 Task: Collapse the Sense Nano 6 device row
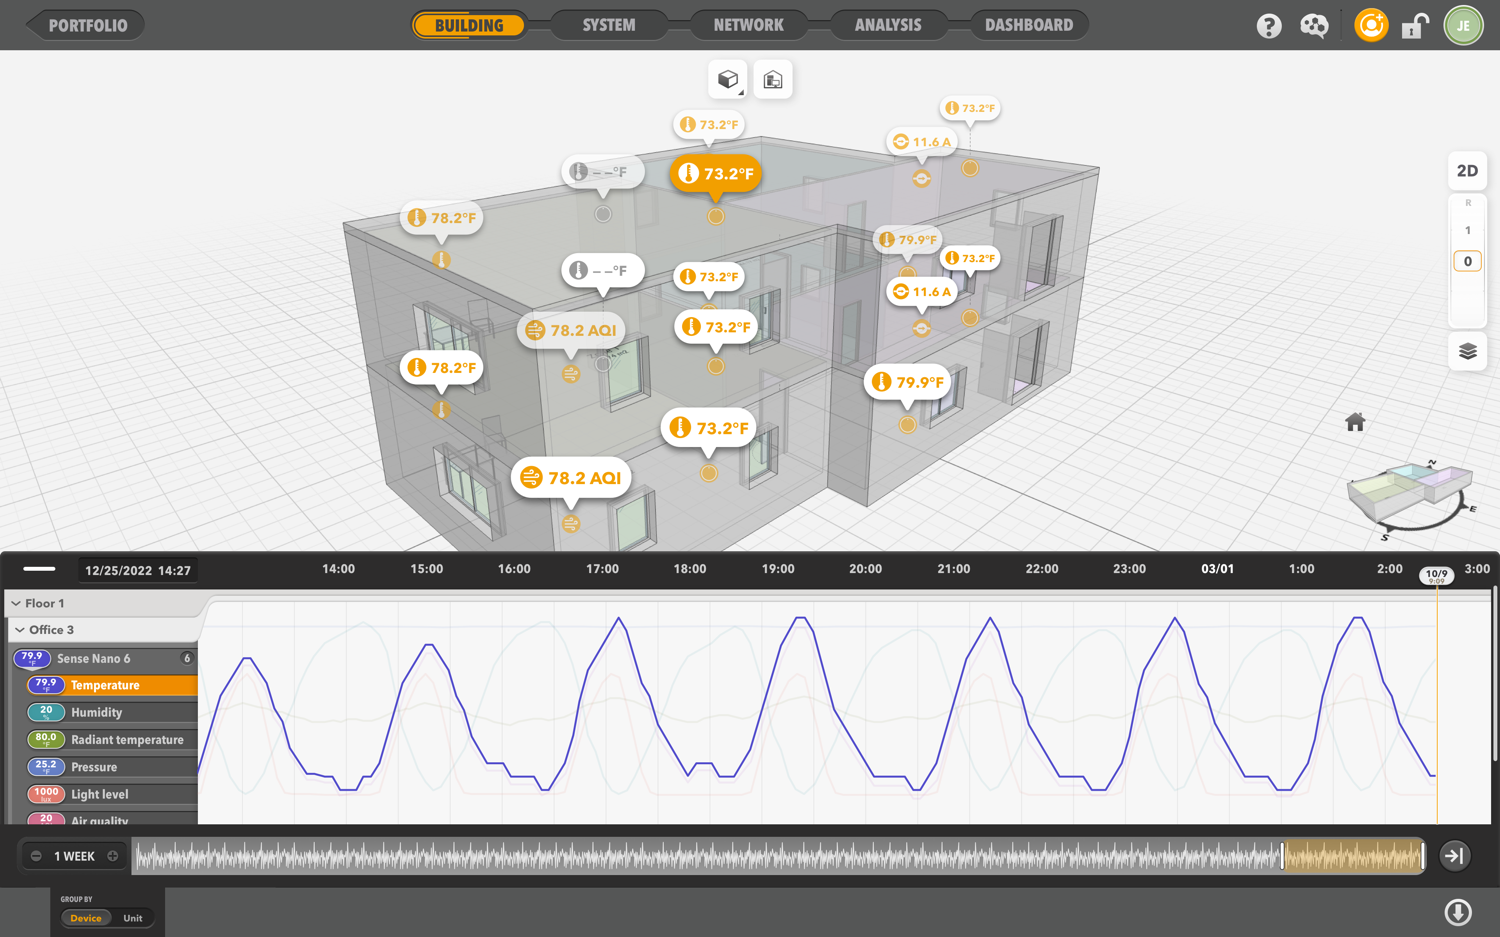[93, 659]
